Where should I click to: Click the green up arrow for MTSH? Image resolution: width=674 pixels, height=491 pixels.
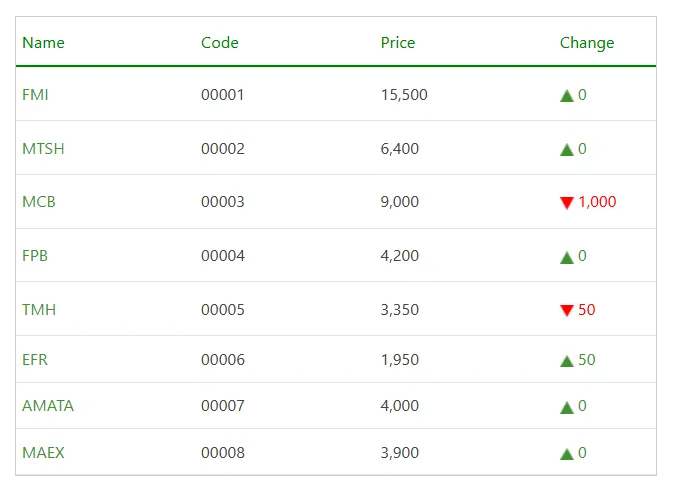click(567, 150)
